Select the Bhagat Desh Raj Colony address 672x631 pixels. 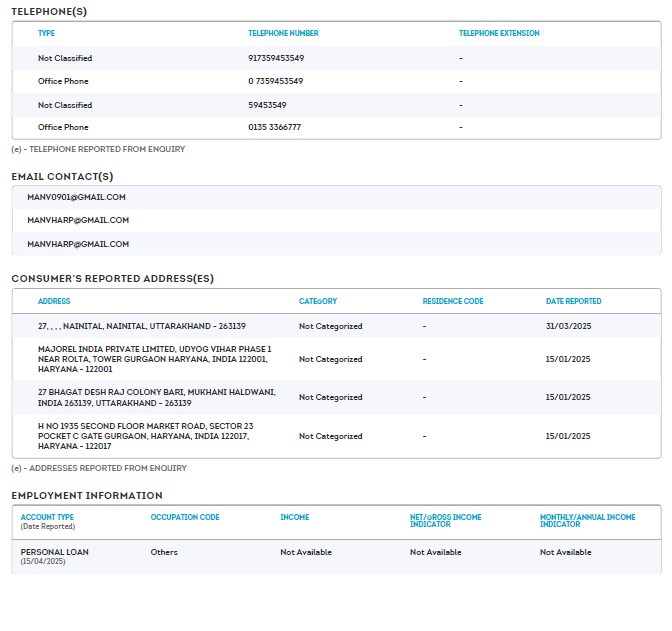pos(156,397)
